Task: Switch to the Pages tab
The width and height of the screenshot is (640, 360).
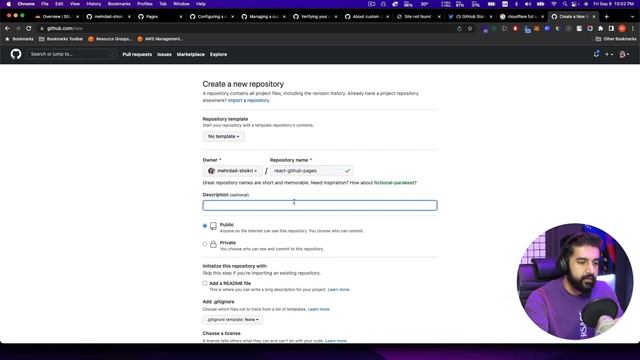Action: 159,17
